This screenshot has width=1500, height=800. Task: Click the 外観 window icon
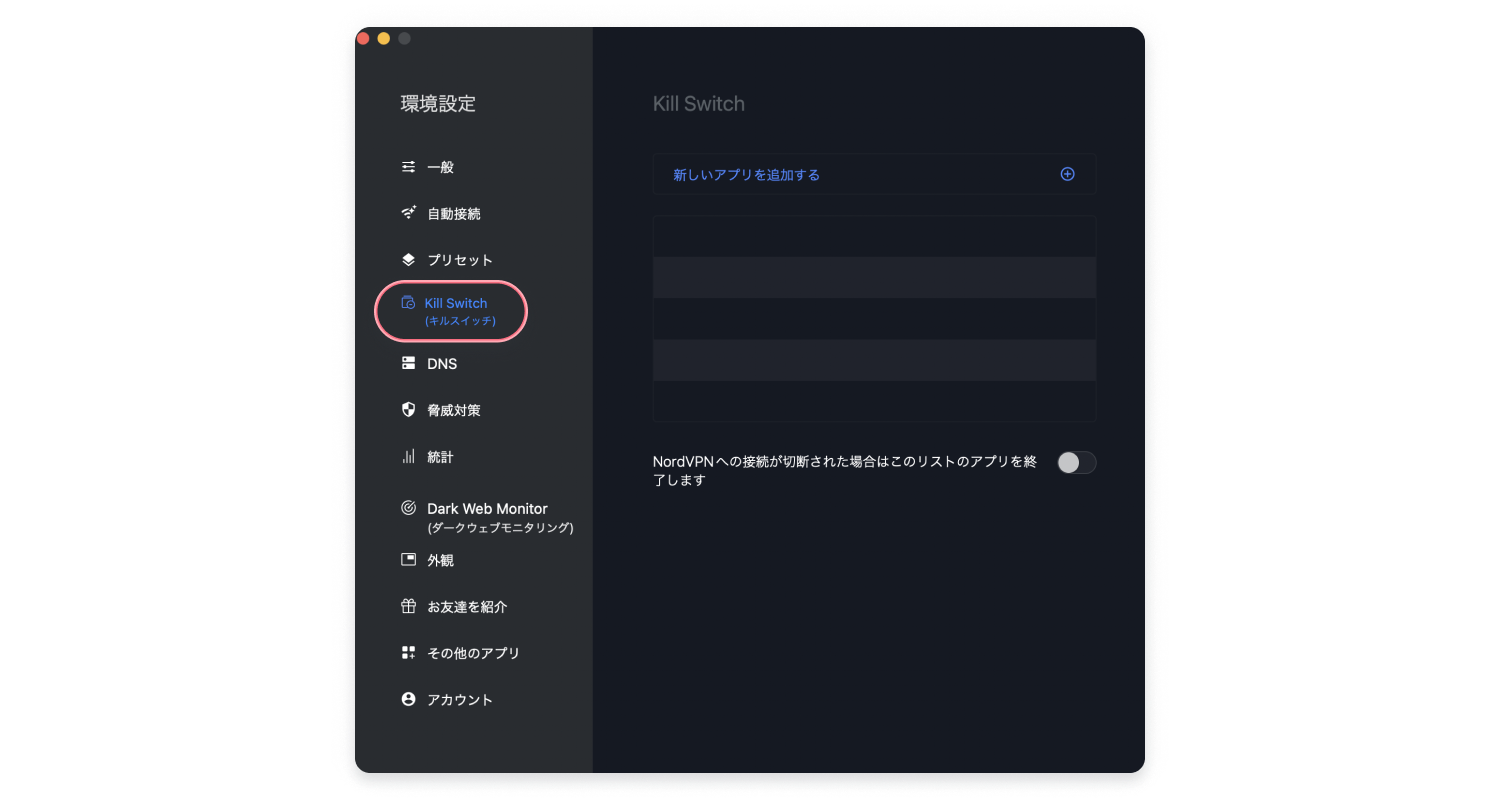[408, 560]
